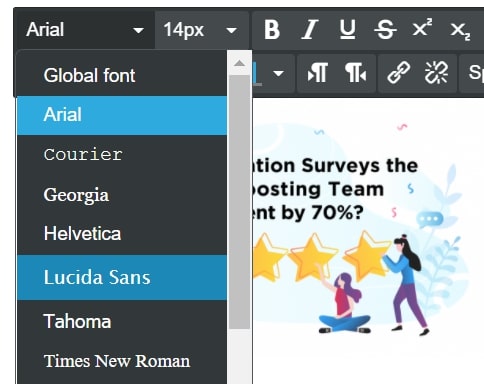Toggle underline formatting
Viewport: 484px width, 384px height.
point(347,30)
